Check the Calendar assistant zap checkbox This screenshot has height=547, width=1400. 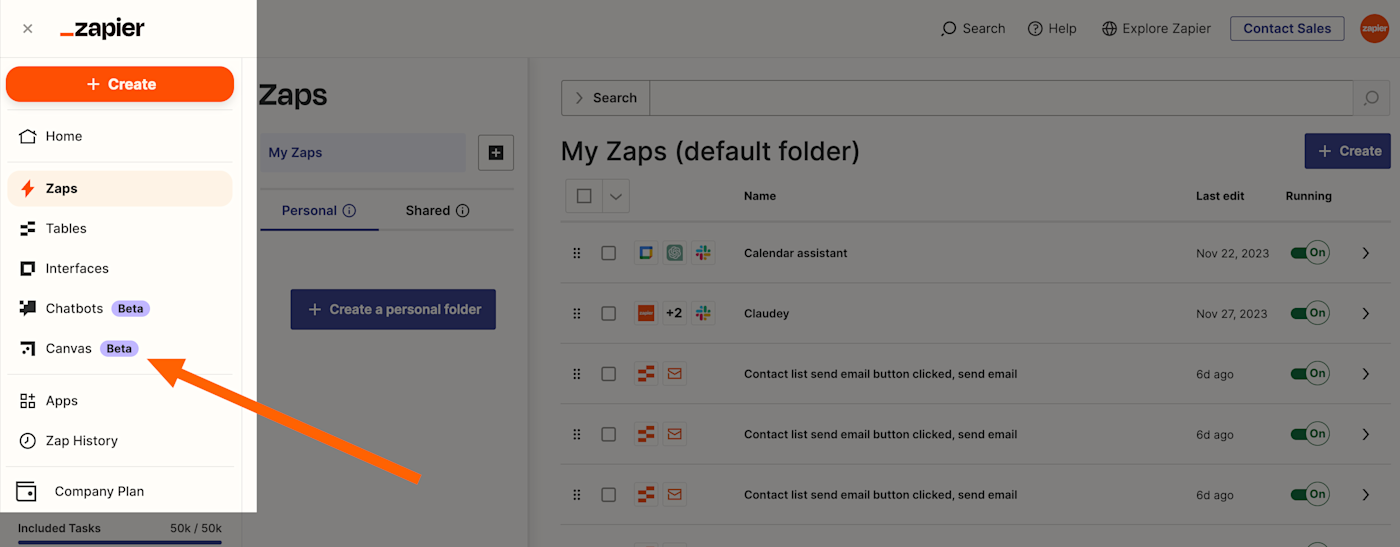point(608,253)
